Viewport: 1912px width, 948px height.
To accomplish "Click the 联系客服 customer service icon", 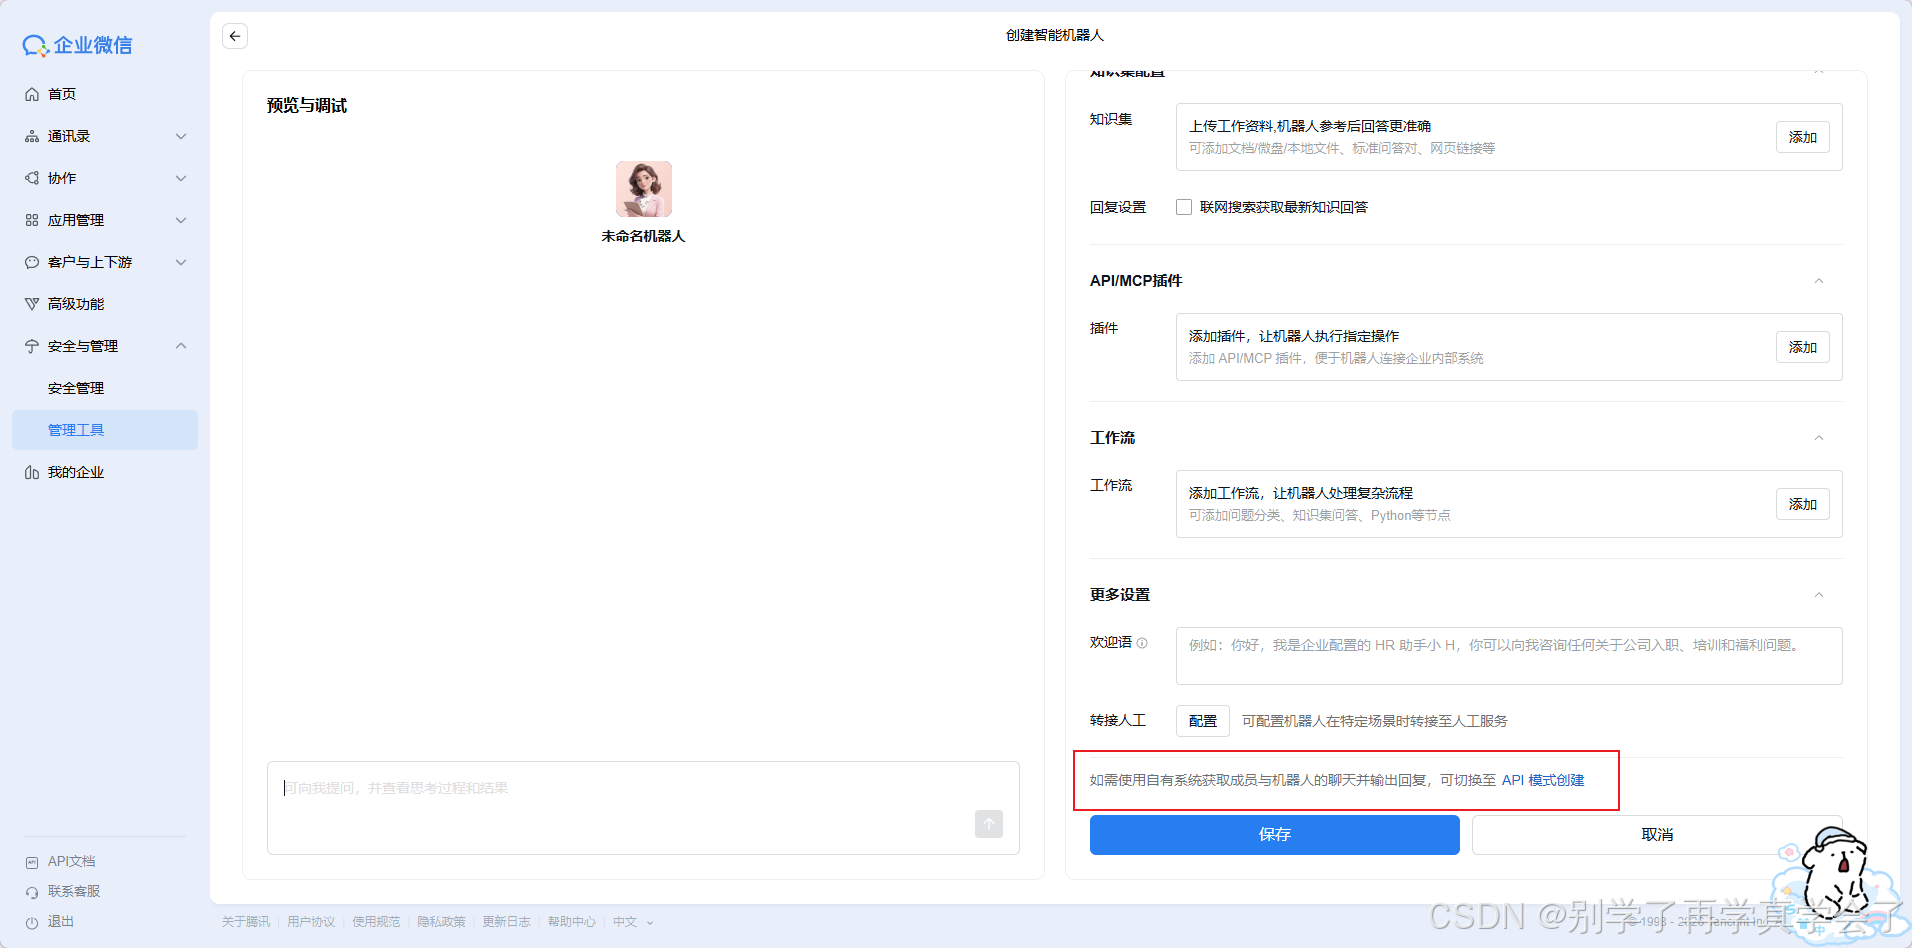I will coord(33,890).
